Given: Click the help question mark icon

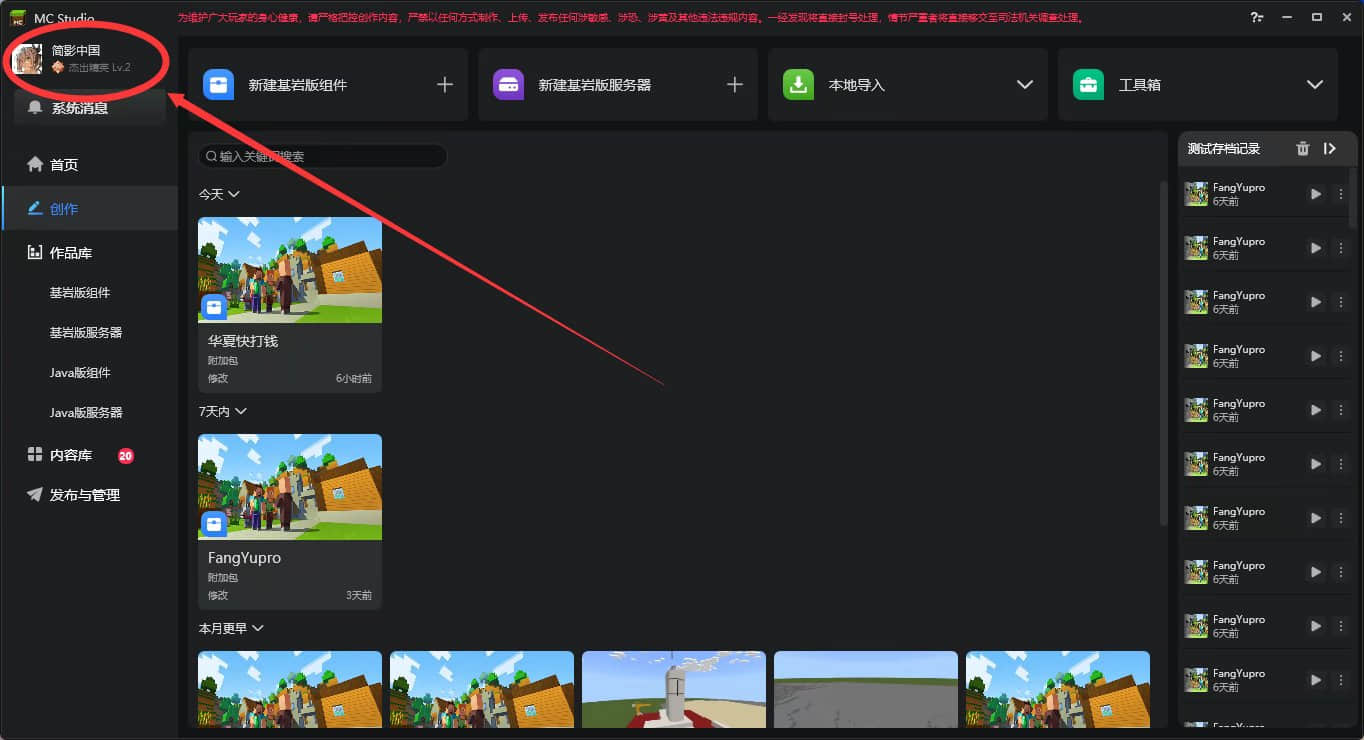Looking at the screenshot, I should click(1256, 18).
